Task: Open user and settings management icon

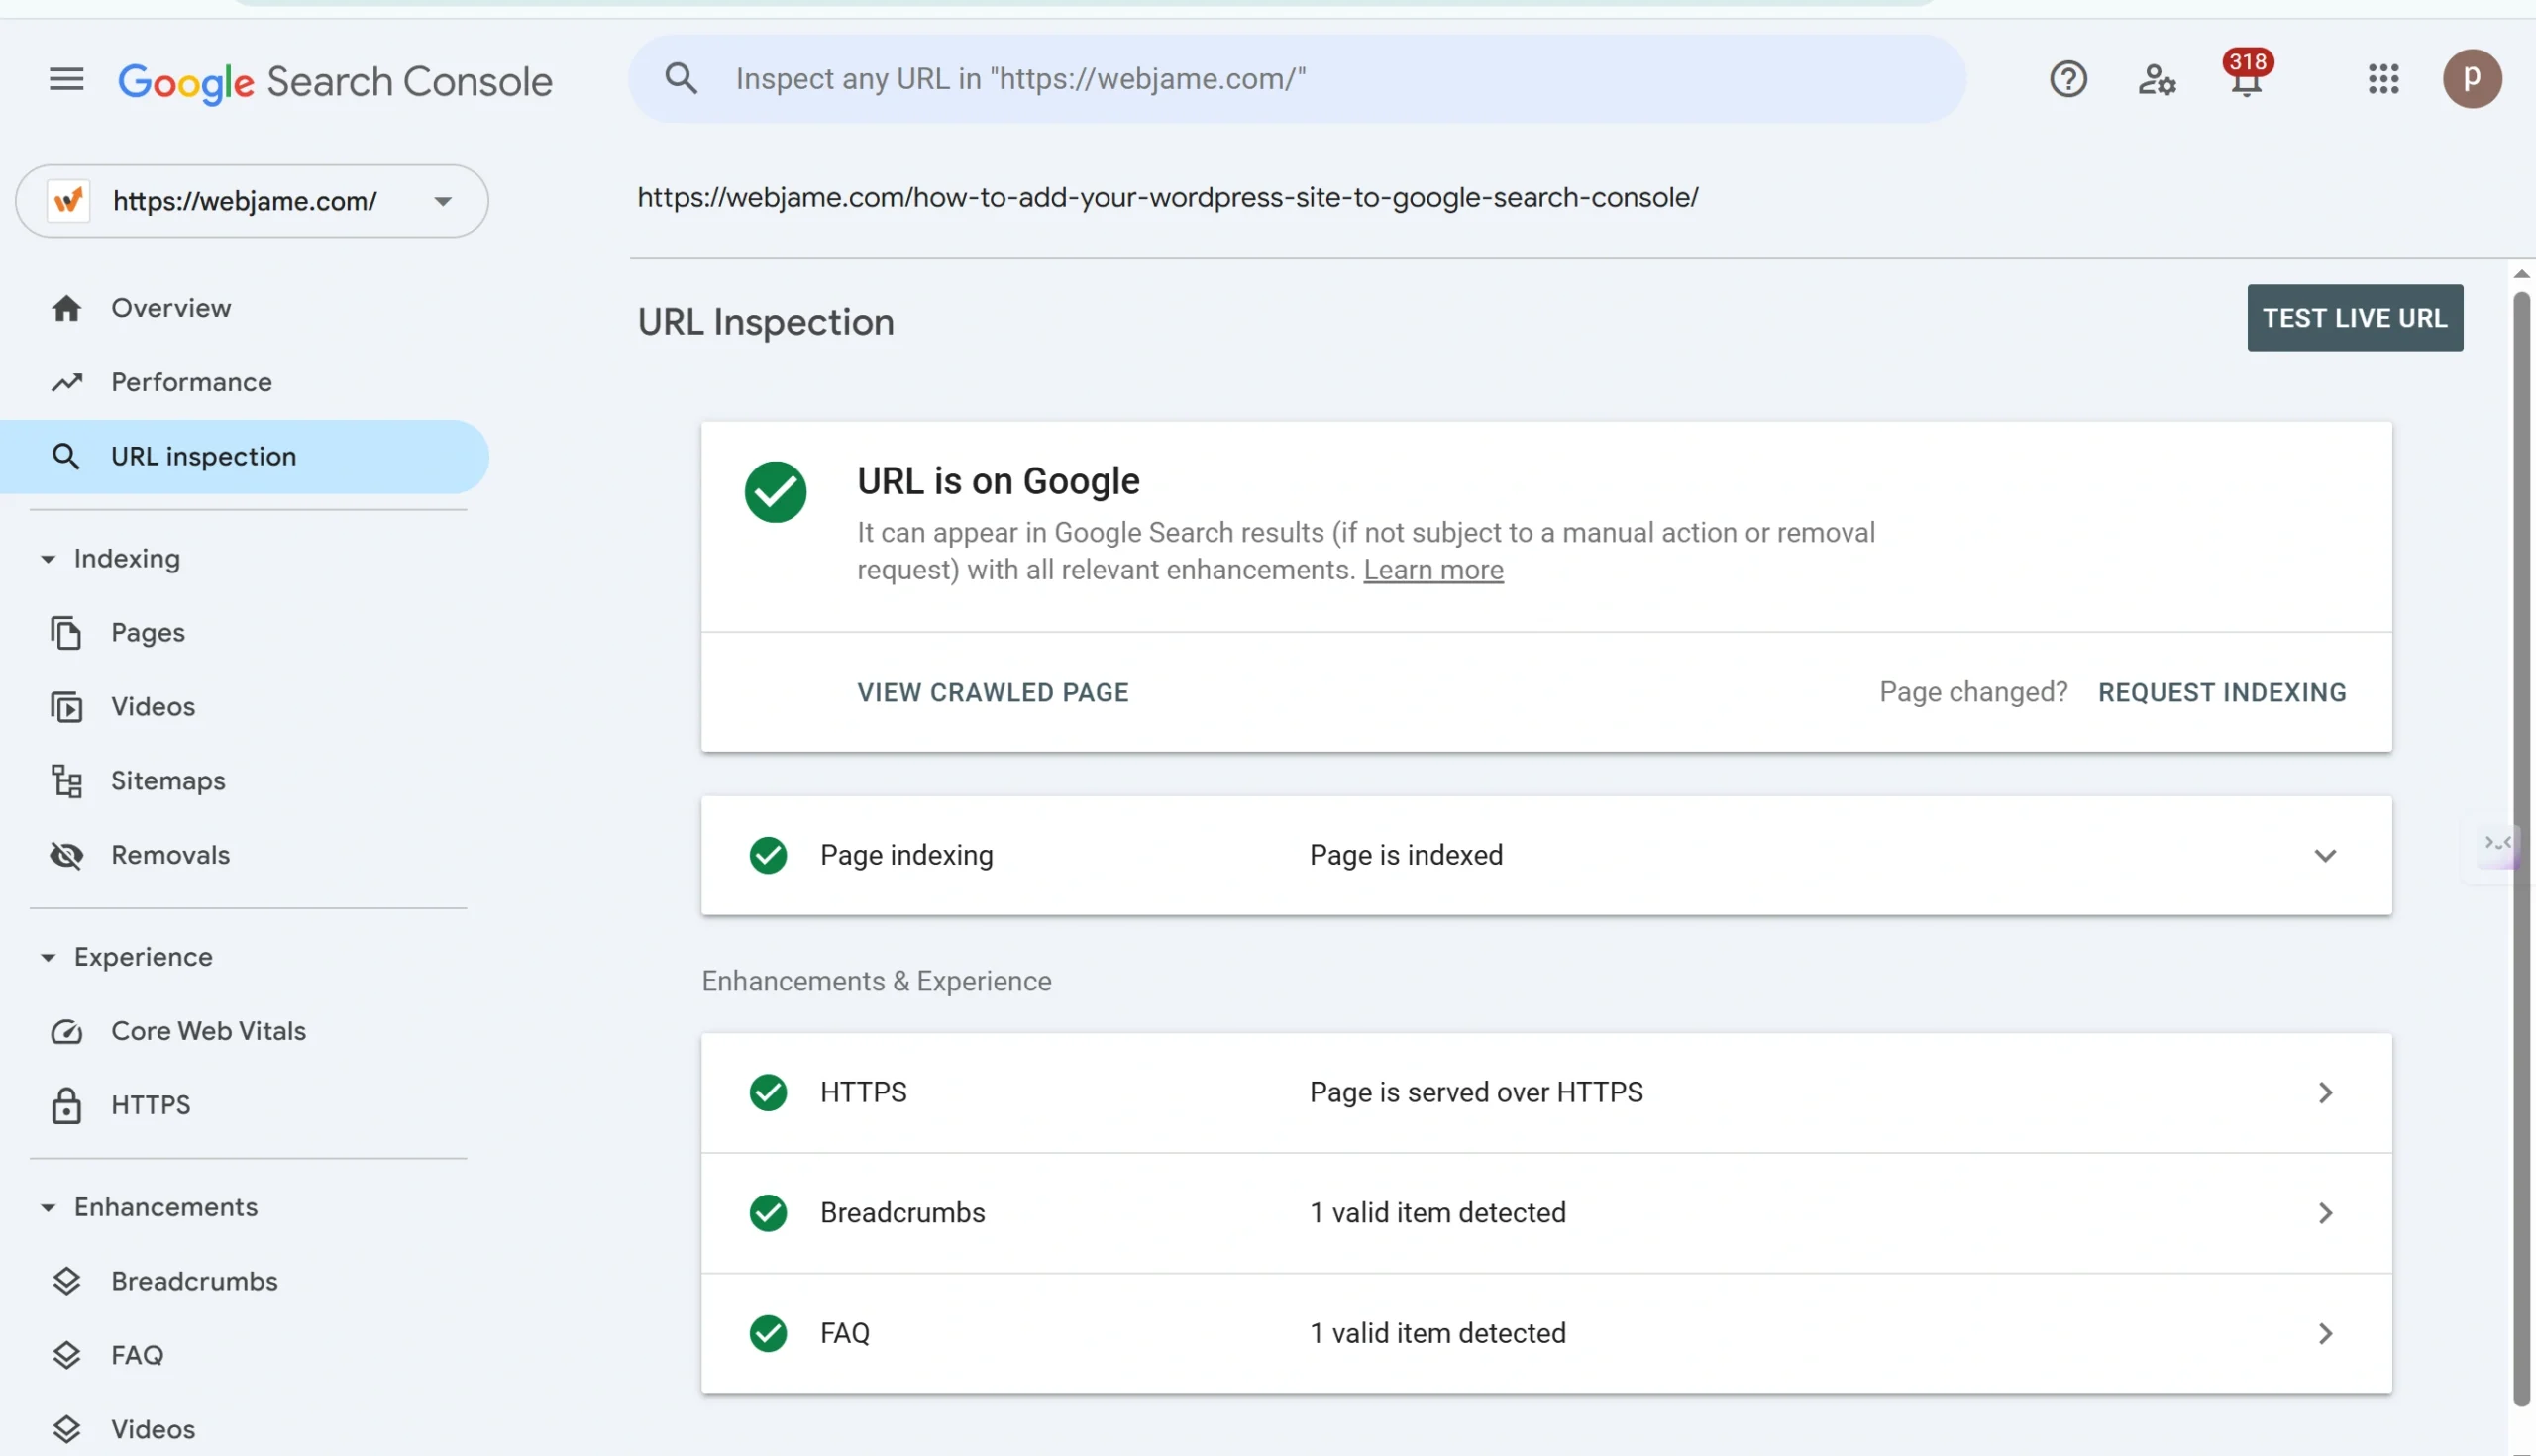Action: (2157, 79)
